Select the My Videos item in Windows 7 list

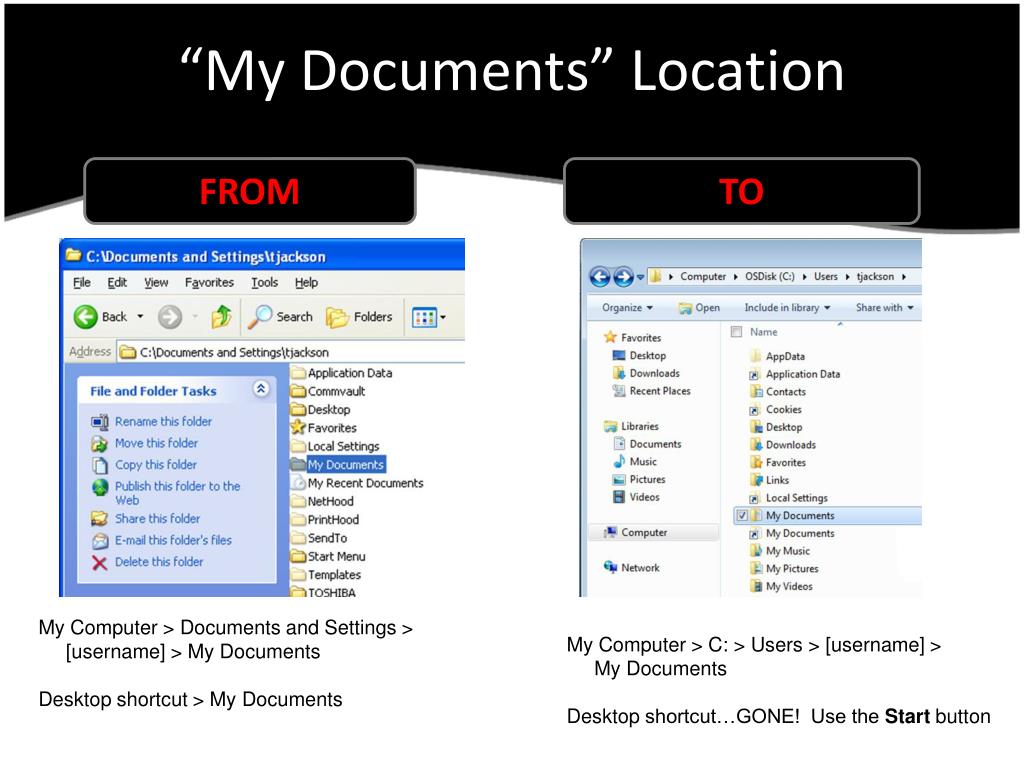pyautogui.click(x=782, y=586)
